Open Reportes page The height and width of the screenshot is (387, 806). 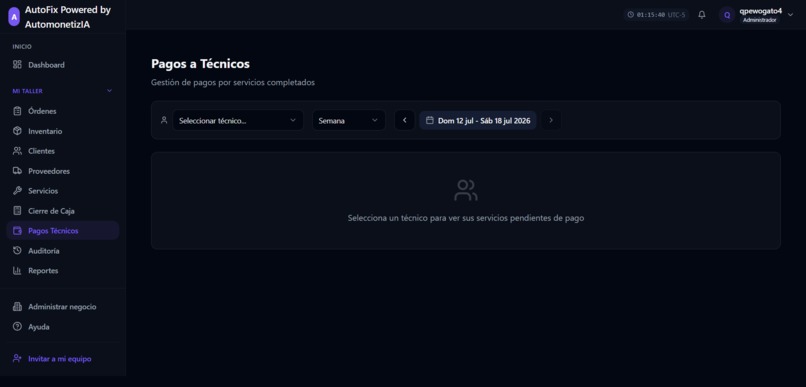click(x=63, y=270)
